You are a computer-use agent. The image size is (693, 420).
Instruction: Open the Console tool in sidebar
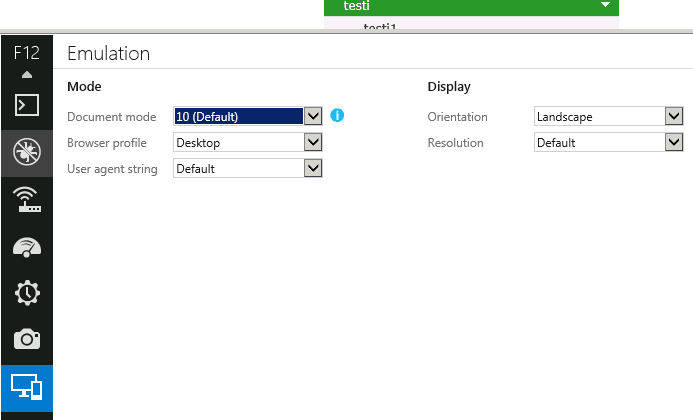27,104
